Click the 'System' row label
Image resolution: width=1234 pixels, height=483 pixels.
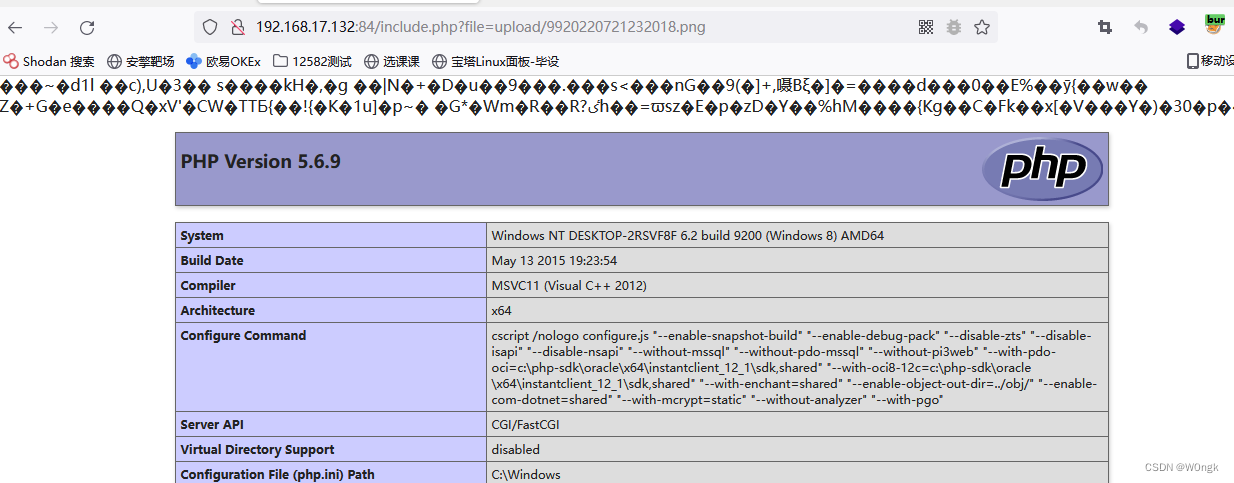(x=202, y=236)
